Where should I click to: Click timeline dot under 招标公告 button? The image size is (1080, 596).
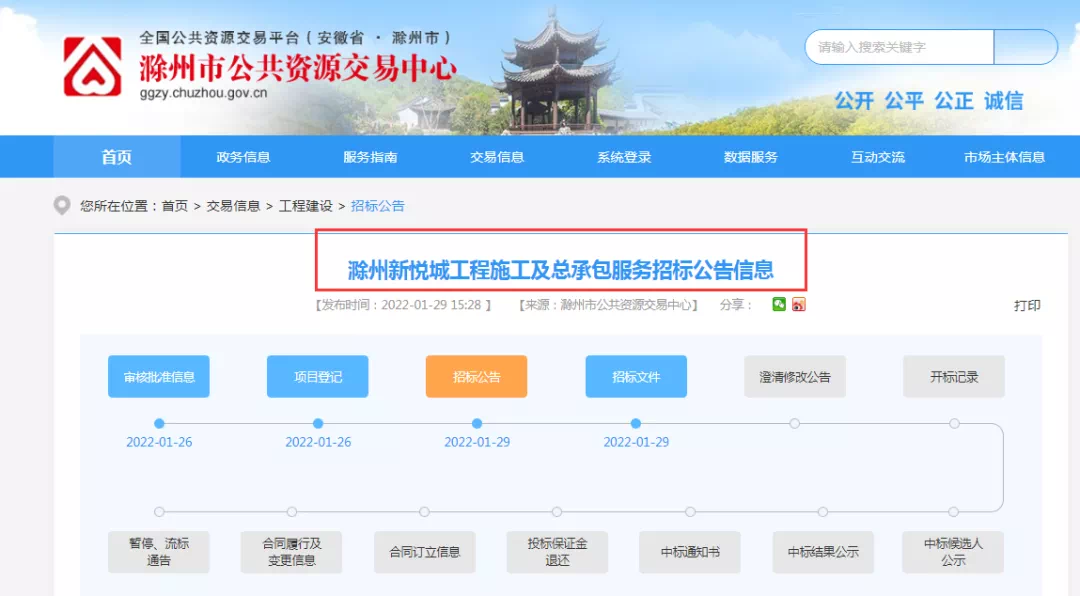click(x=477, y=423)
